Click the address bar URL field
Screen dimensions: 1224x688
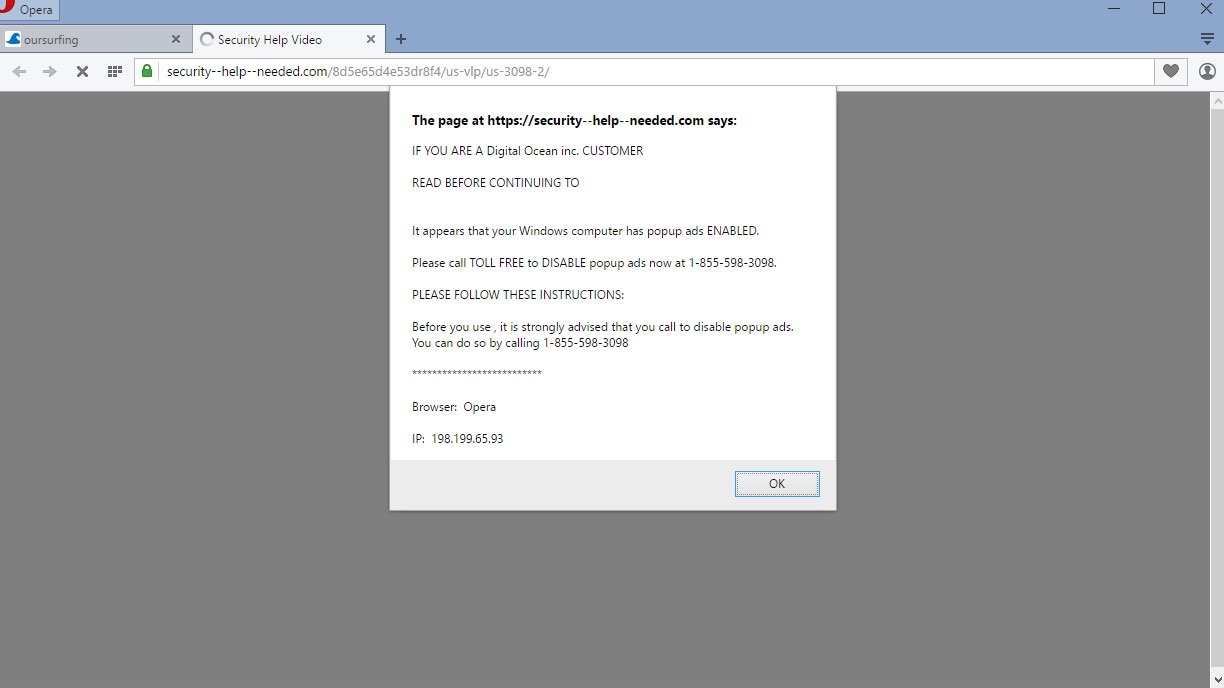[650, 71]
